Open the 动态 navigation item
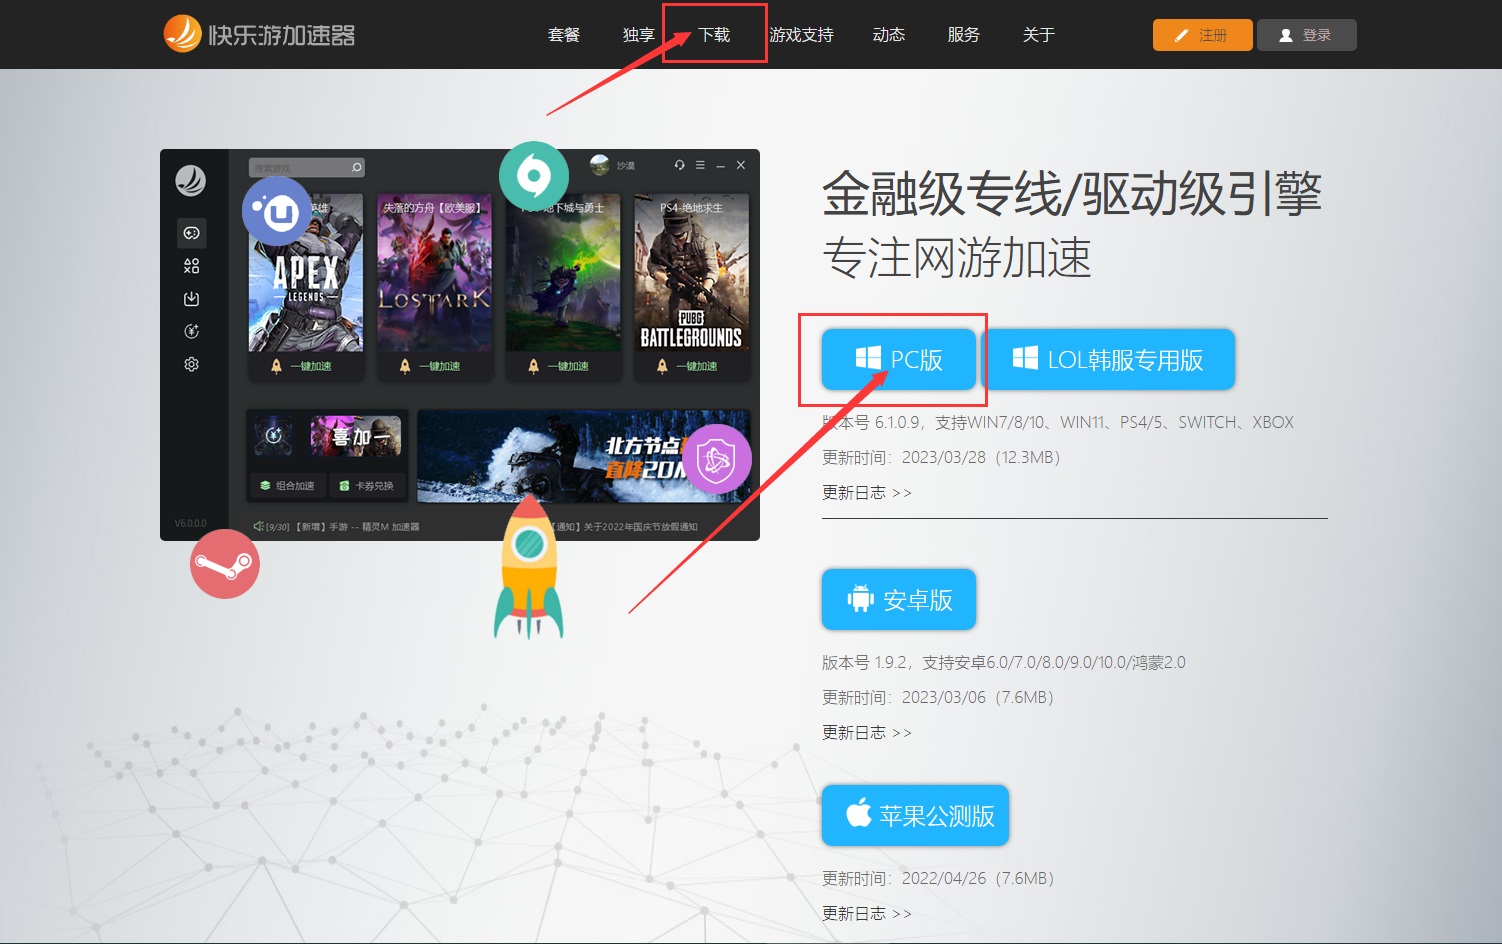Image resolution: width=1502 pixels, height=944 pixels. pyautogui.click(x=889, y=35)
